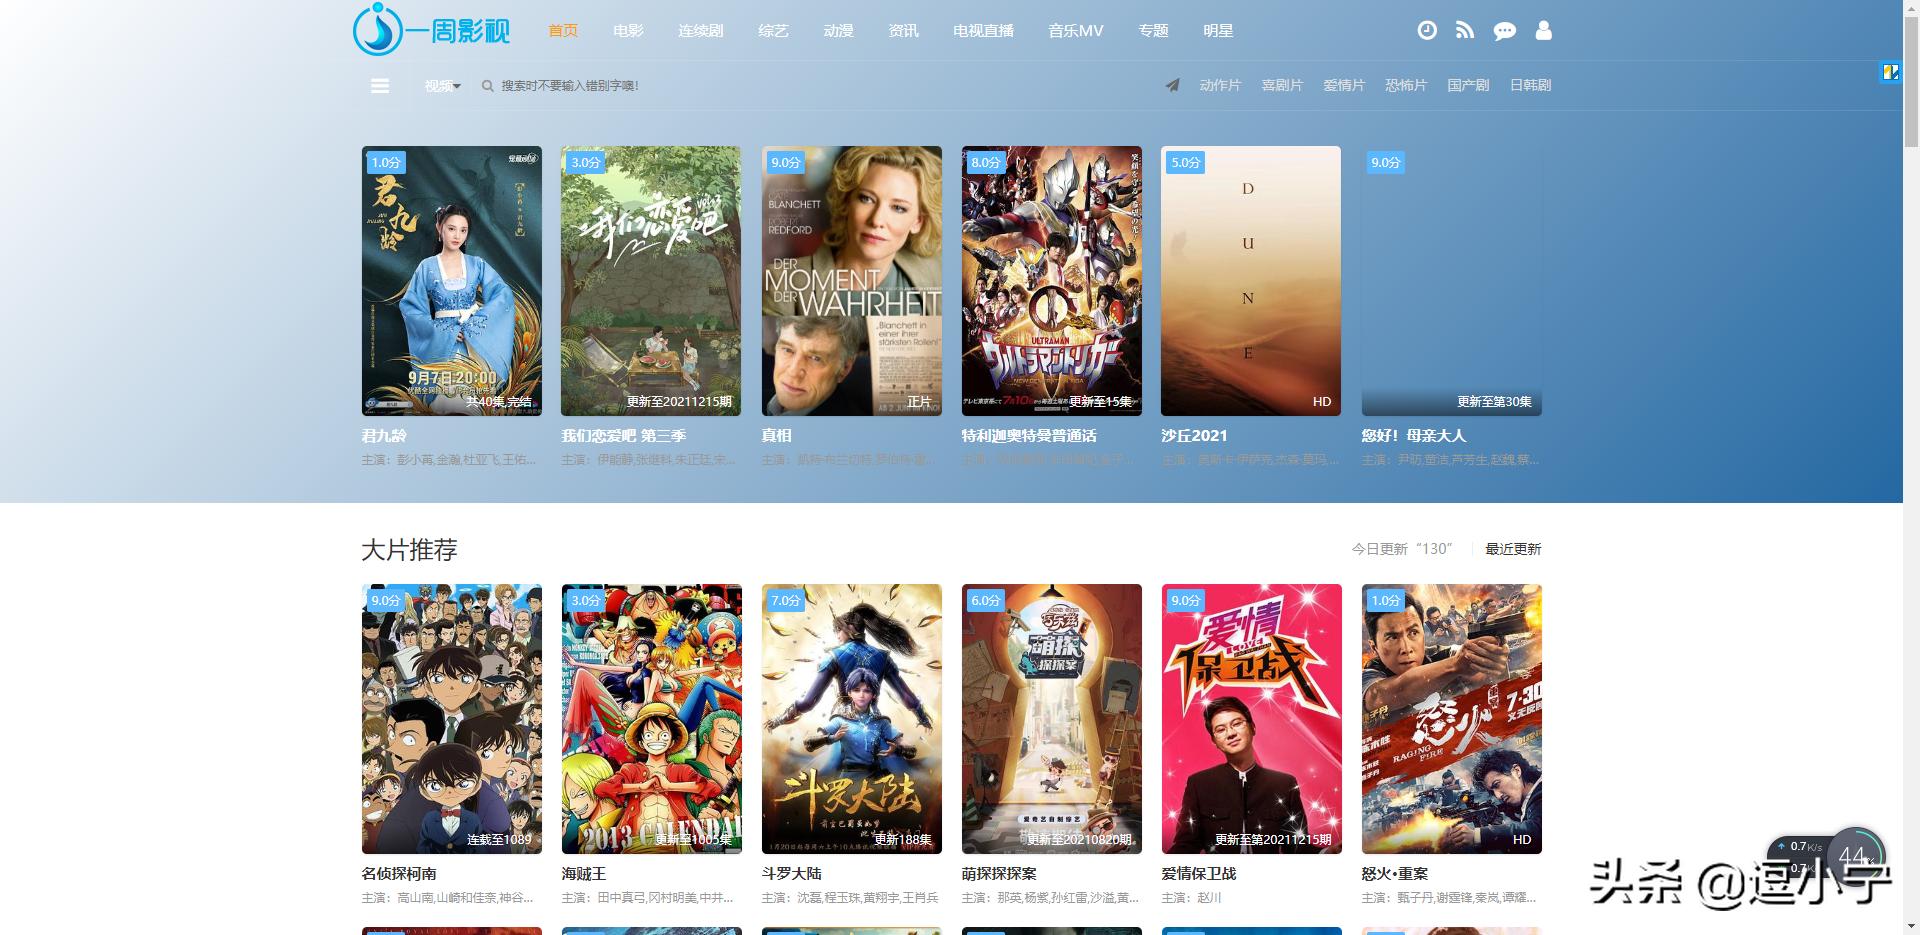Screen dimensions: 1920x935
Task: Open the 电影 menu
Action: (x=628, y=31)
